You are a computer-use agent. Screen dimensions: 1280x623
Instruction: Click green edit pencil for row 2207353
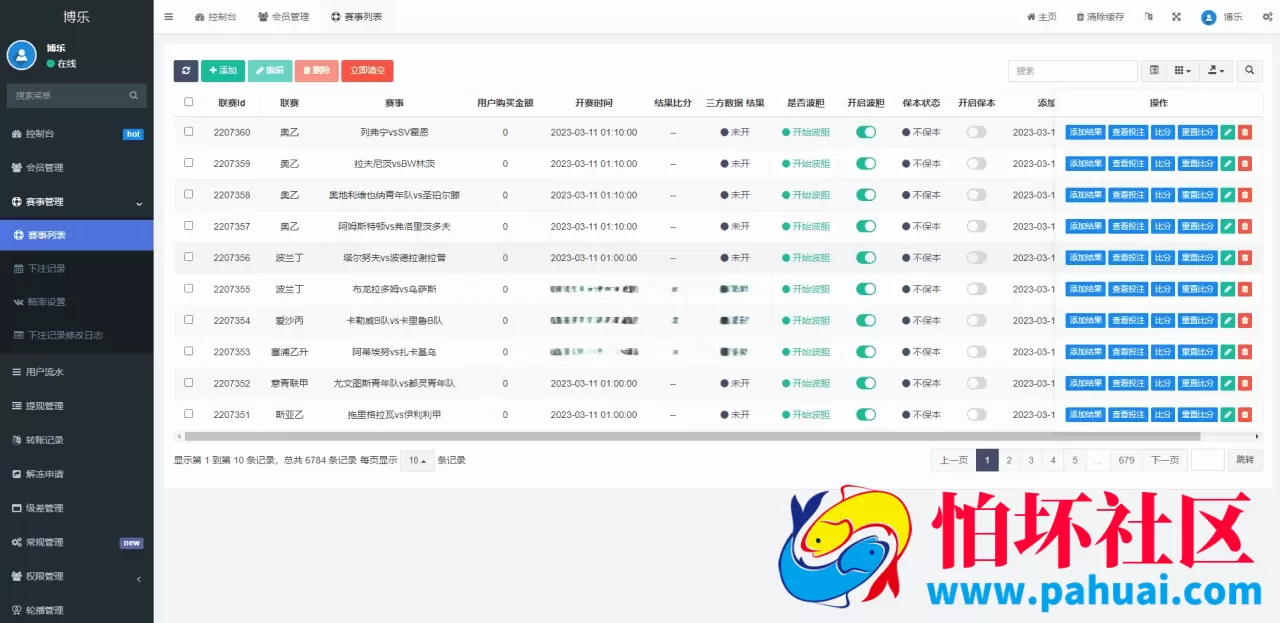tap(1228, 352)
